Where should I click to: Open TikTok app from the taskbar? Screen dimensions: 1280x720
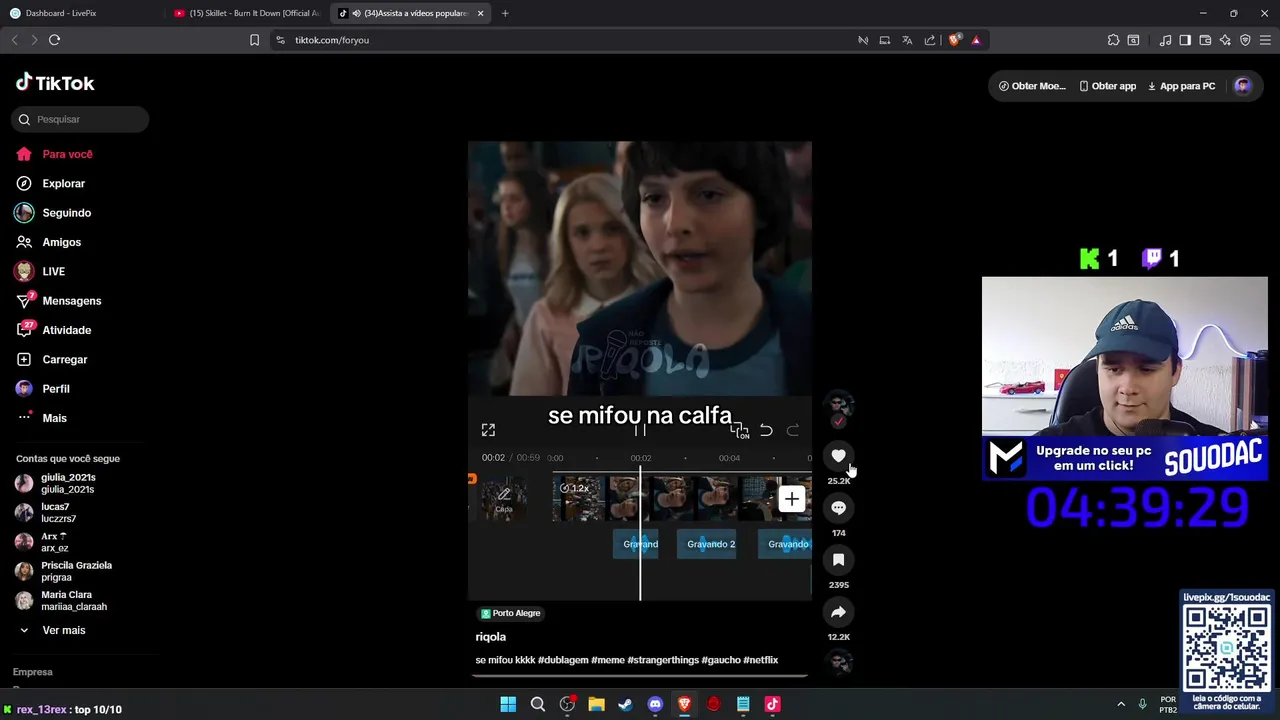[x=772, y=704]
